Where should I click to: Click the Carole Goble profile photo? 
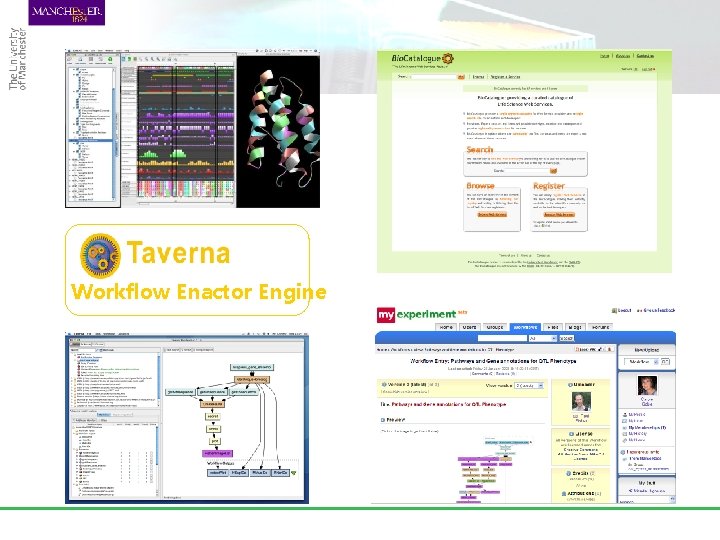pyautogui.click(x=647, y=386)
